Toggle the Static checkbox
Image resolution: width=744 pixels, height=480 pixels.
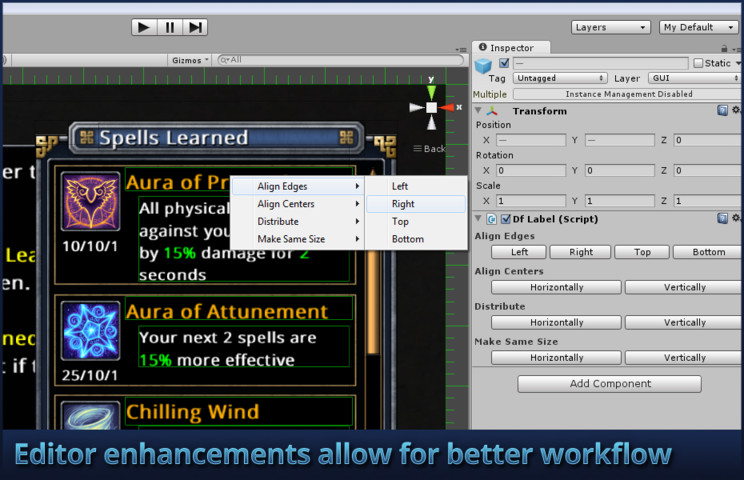click(x=698, y=63)
